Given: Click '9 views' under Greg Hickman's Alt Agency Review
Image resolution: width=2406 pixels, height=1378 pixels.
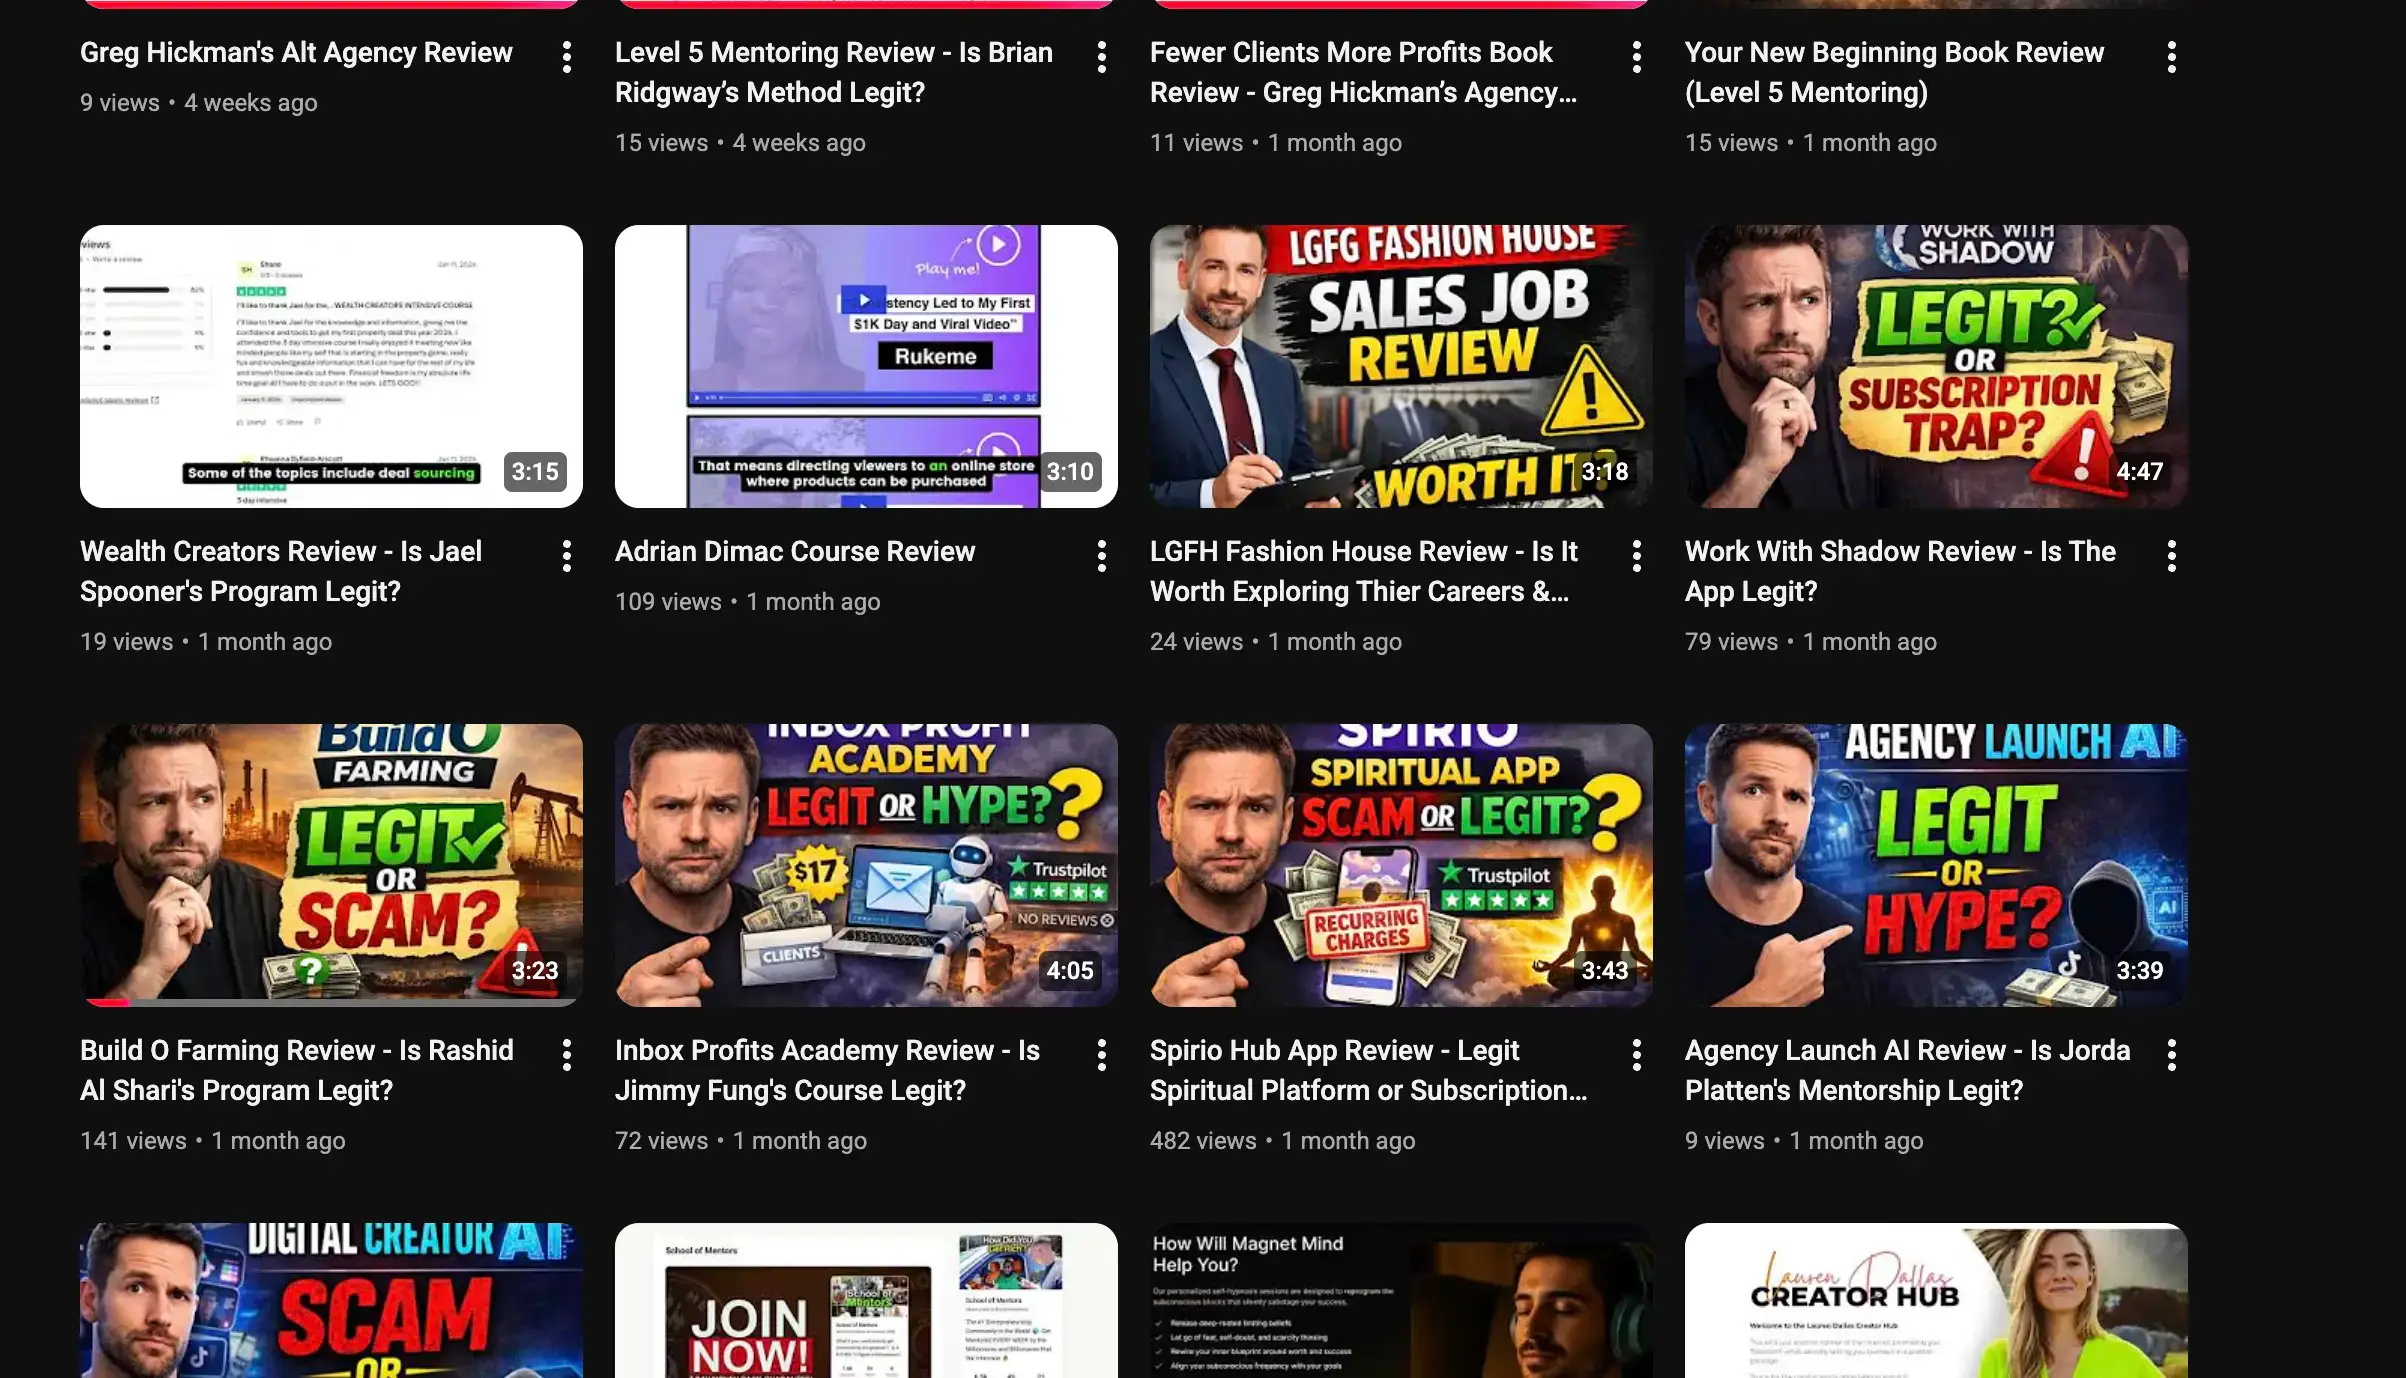Looking at the screenshot, I should coord(120,103).
